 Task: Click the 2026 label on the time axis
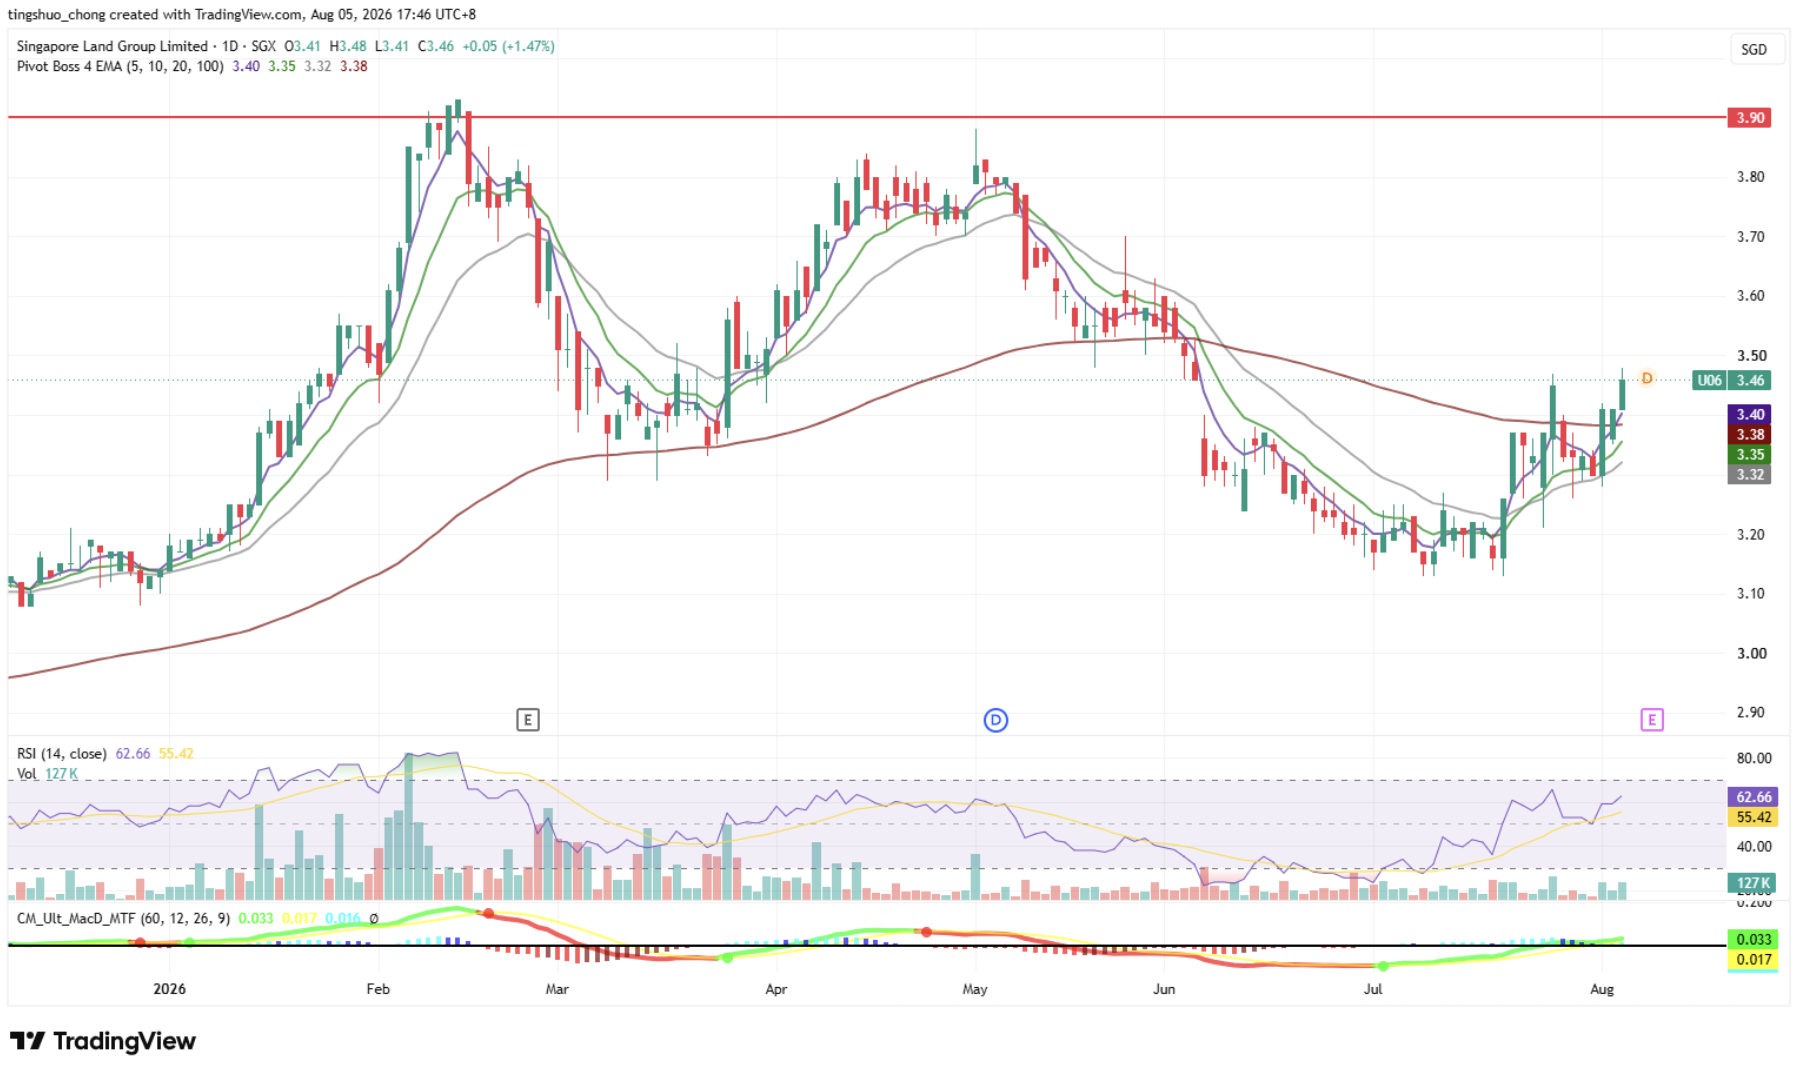point(169,989)
